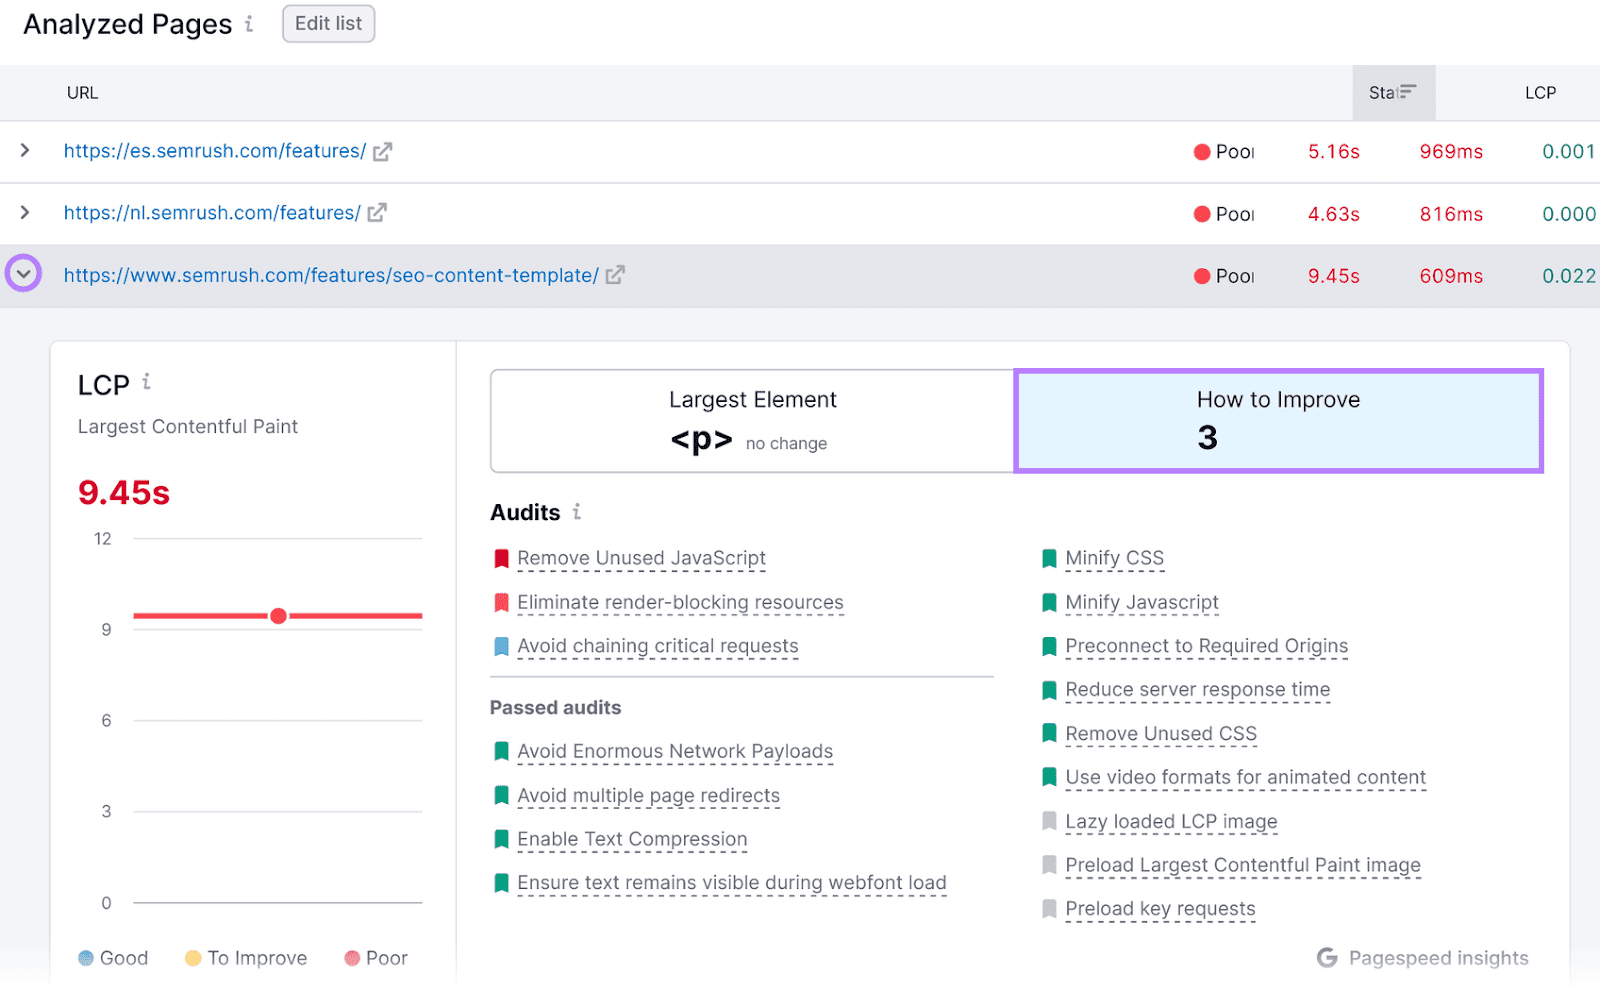Click the red handle on the LCP slider
Image resolution: width=1600 pixels, height=990 pixels.
(278, 616)
